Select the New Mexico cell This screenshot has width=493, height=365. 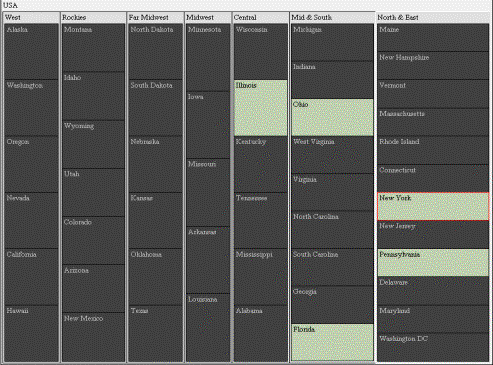(x=93, y=337)
